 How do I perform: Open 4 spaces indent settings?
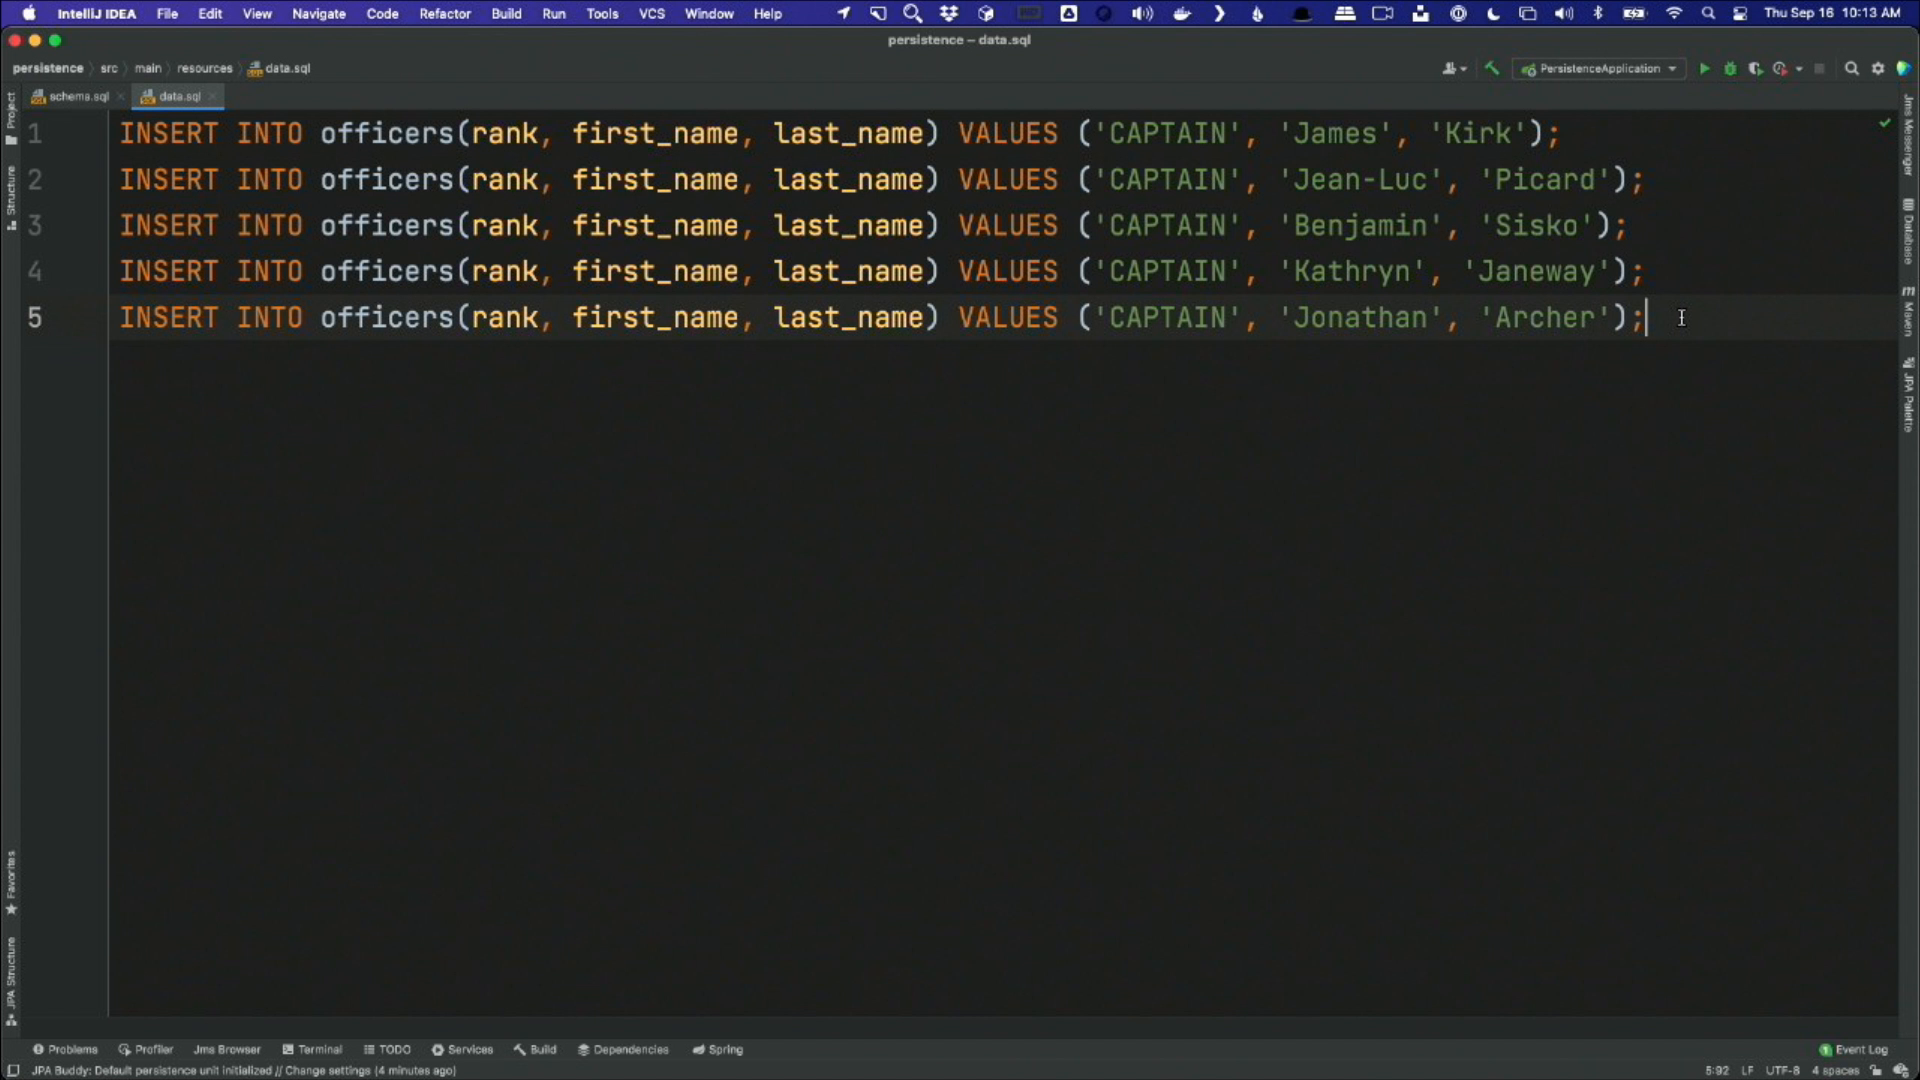(x=1834, y=1070)
